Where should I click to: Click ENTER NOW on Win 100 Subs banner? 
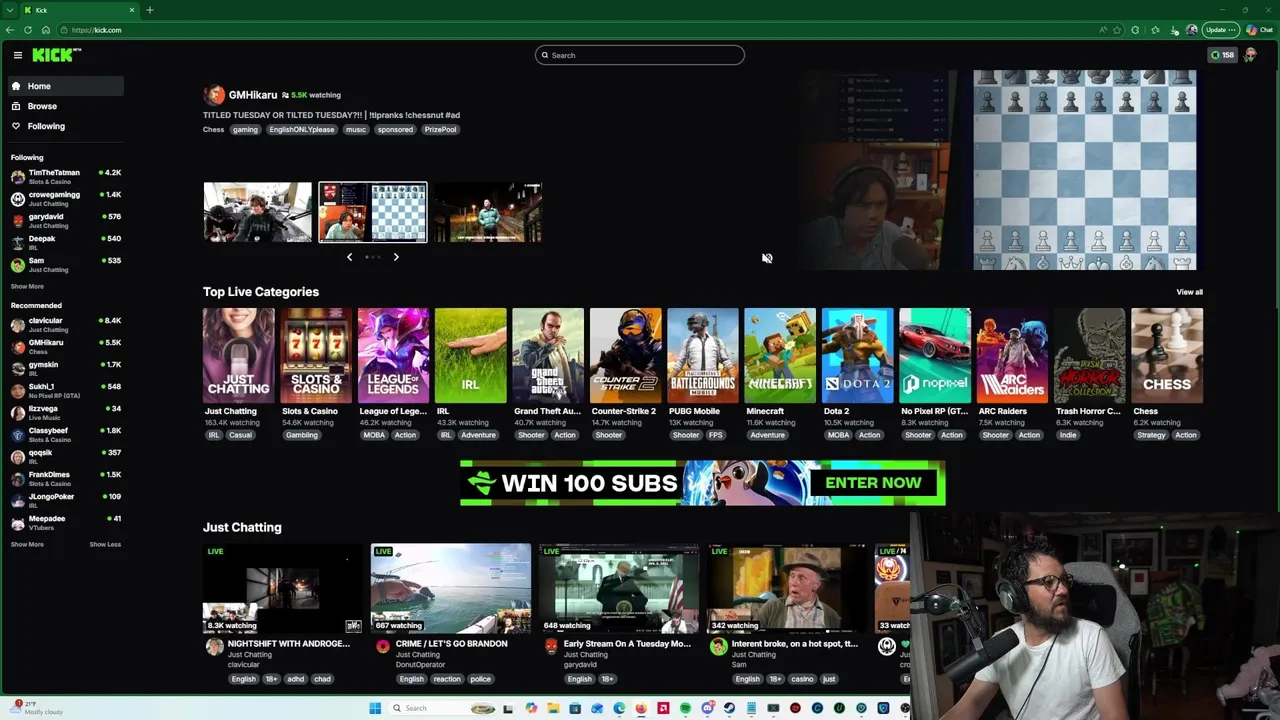click(x=873, y=483)
